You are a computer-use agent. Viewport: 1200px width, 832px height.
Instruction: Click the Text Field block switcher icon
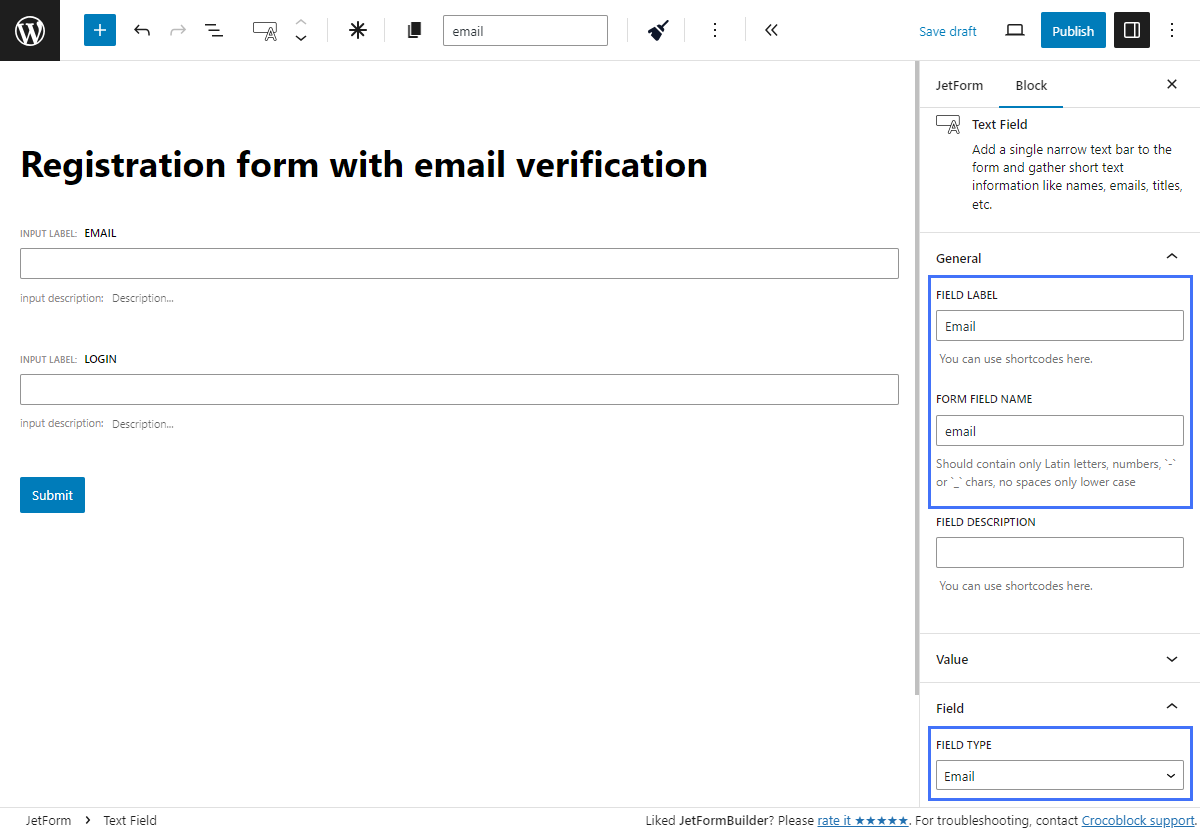[x=264, y=30]
